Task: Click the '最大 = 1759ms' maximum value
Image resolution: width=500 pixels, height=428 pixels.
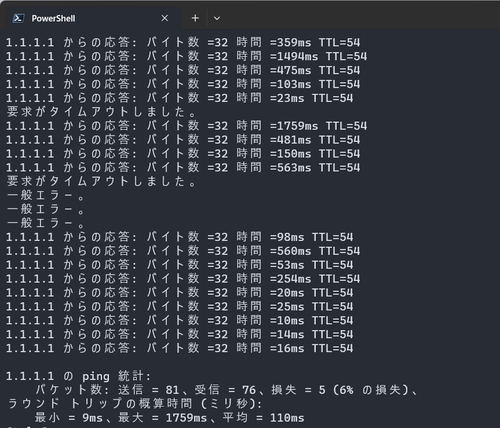Action: tap(163, 418)
